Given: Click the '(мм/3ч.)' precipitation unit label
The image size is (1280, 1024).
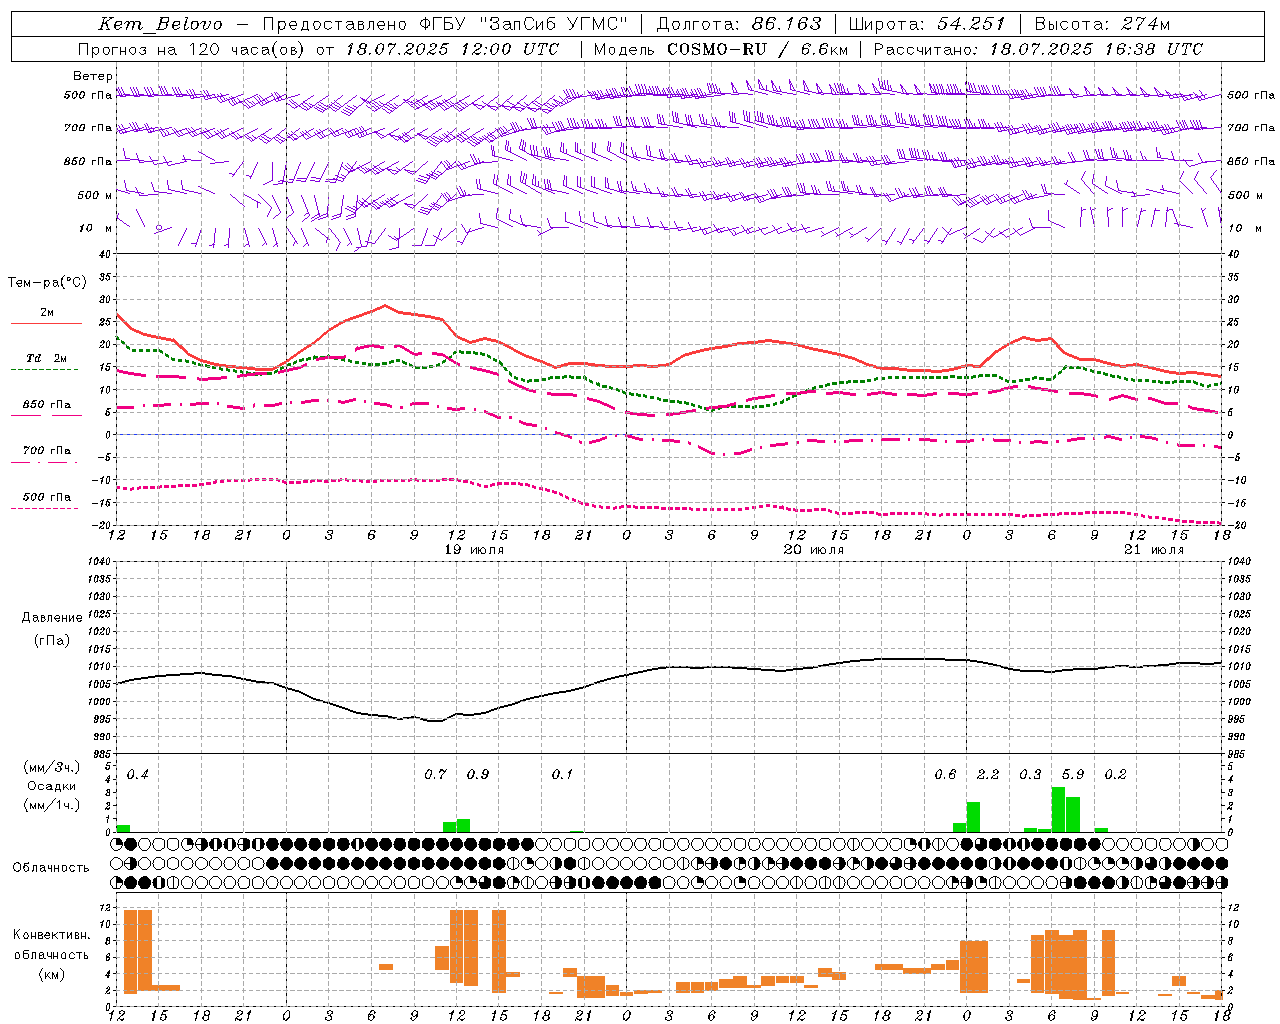Looking at the screenshot, I should click(51, 768).
